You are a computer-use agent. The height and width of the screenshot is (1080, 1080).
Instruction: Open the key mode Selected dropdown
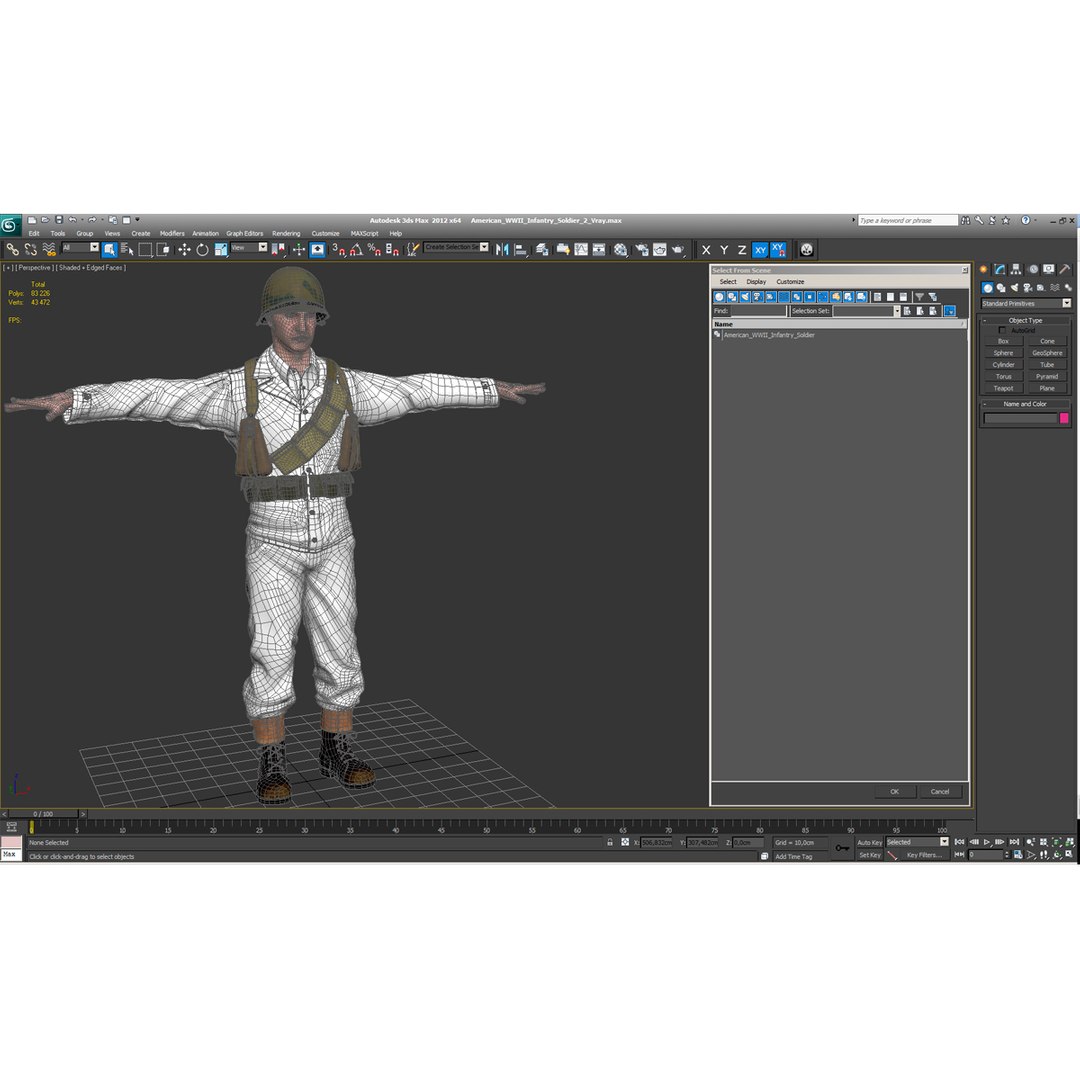[917, 842]
